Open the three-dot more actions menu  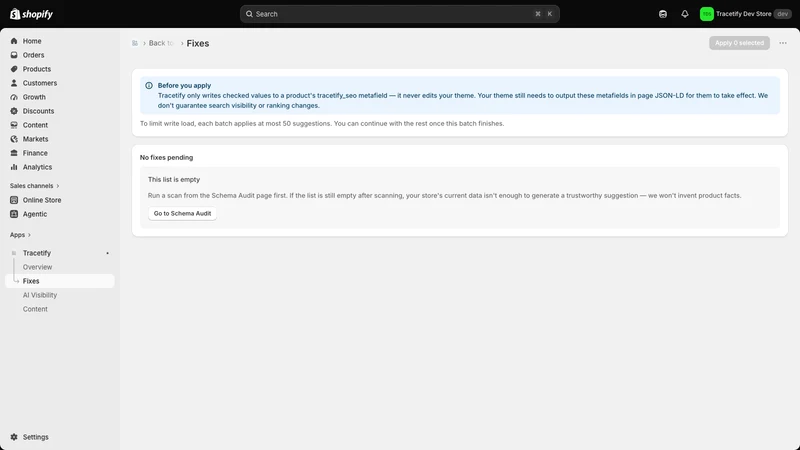(783, 43)
